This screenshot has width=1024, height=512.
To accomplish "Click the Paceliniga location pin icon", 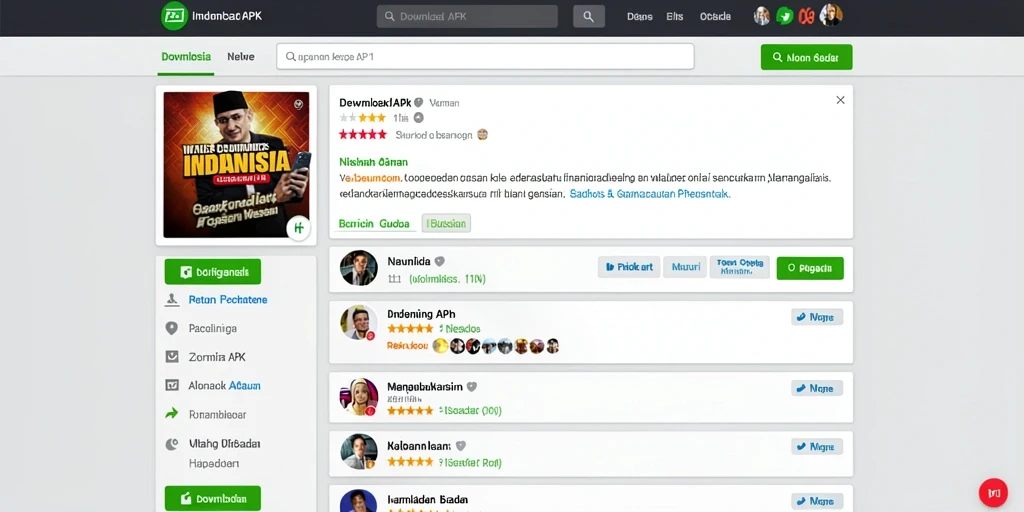I will coord(172,328).
